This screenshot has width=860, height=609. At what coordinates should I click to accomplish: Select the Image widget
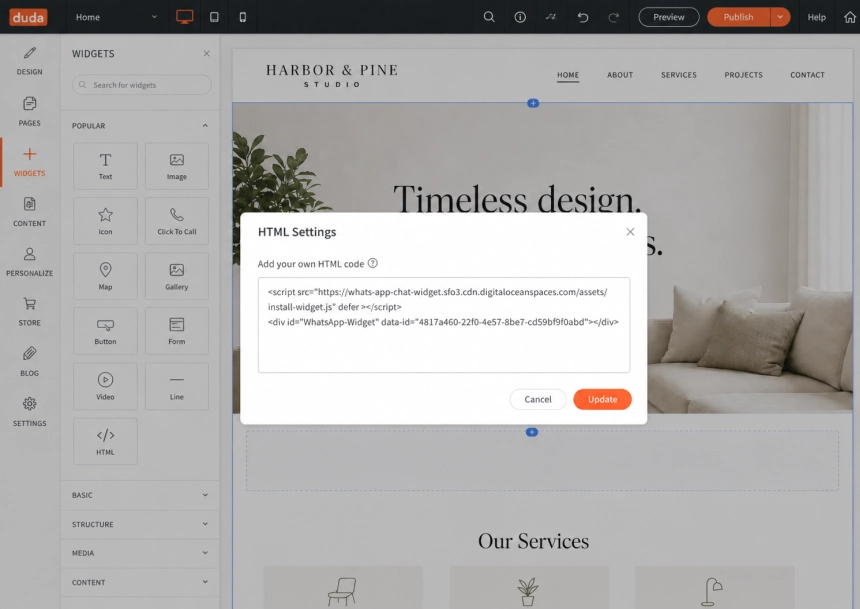[177, 166]
